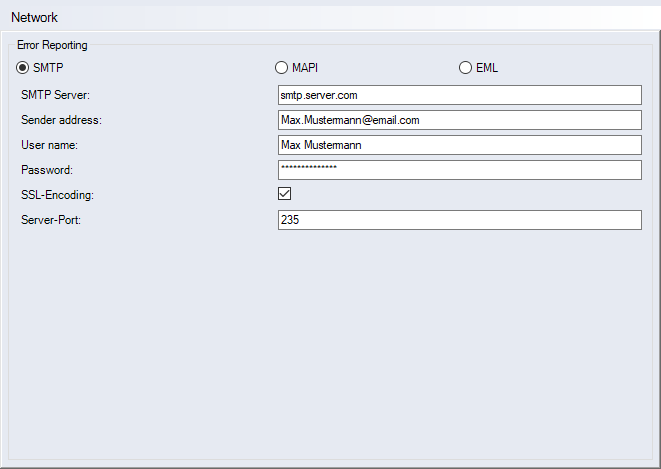
Task: Disable the SSL-Encoding checkbox
Action: tap(285, 193)
